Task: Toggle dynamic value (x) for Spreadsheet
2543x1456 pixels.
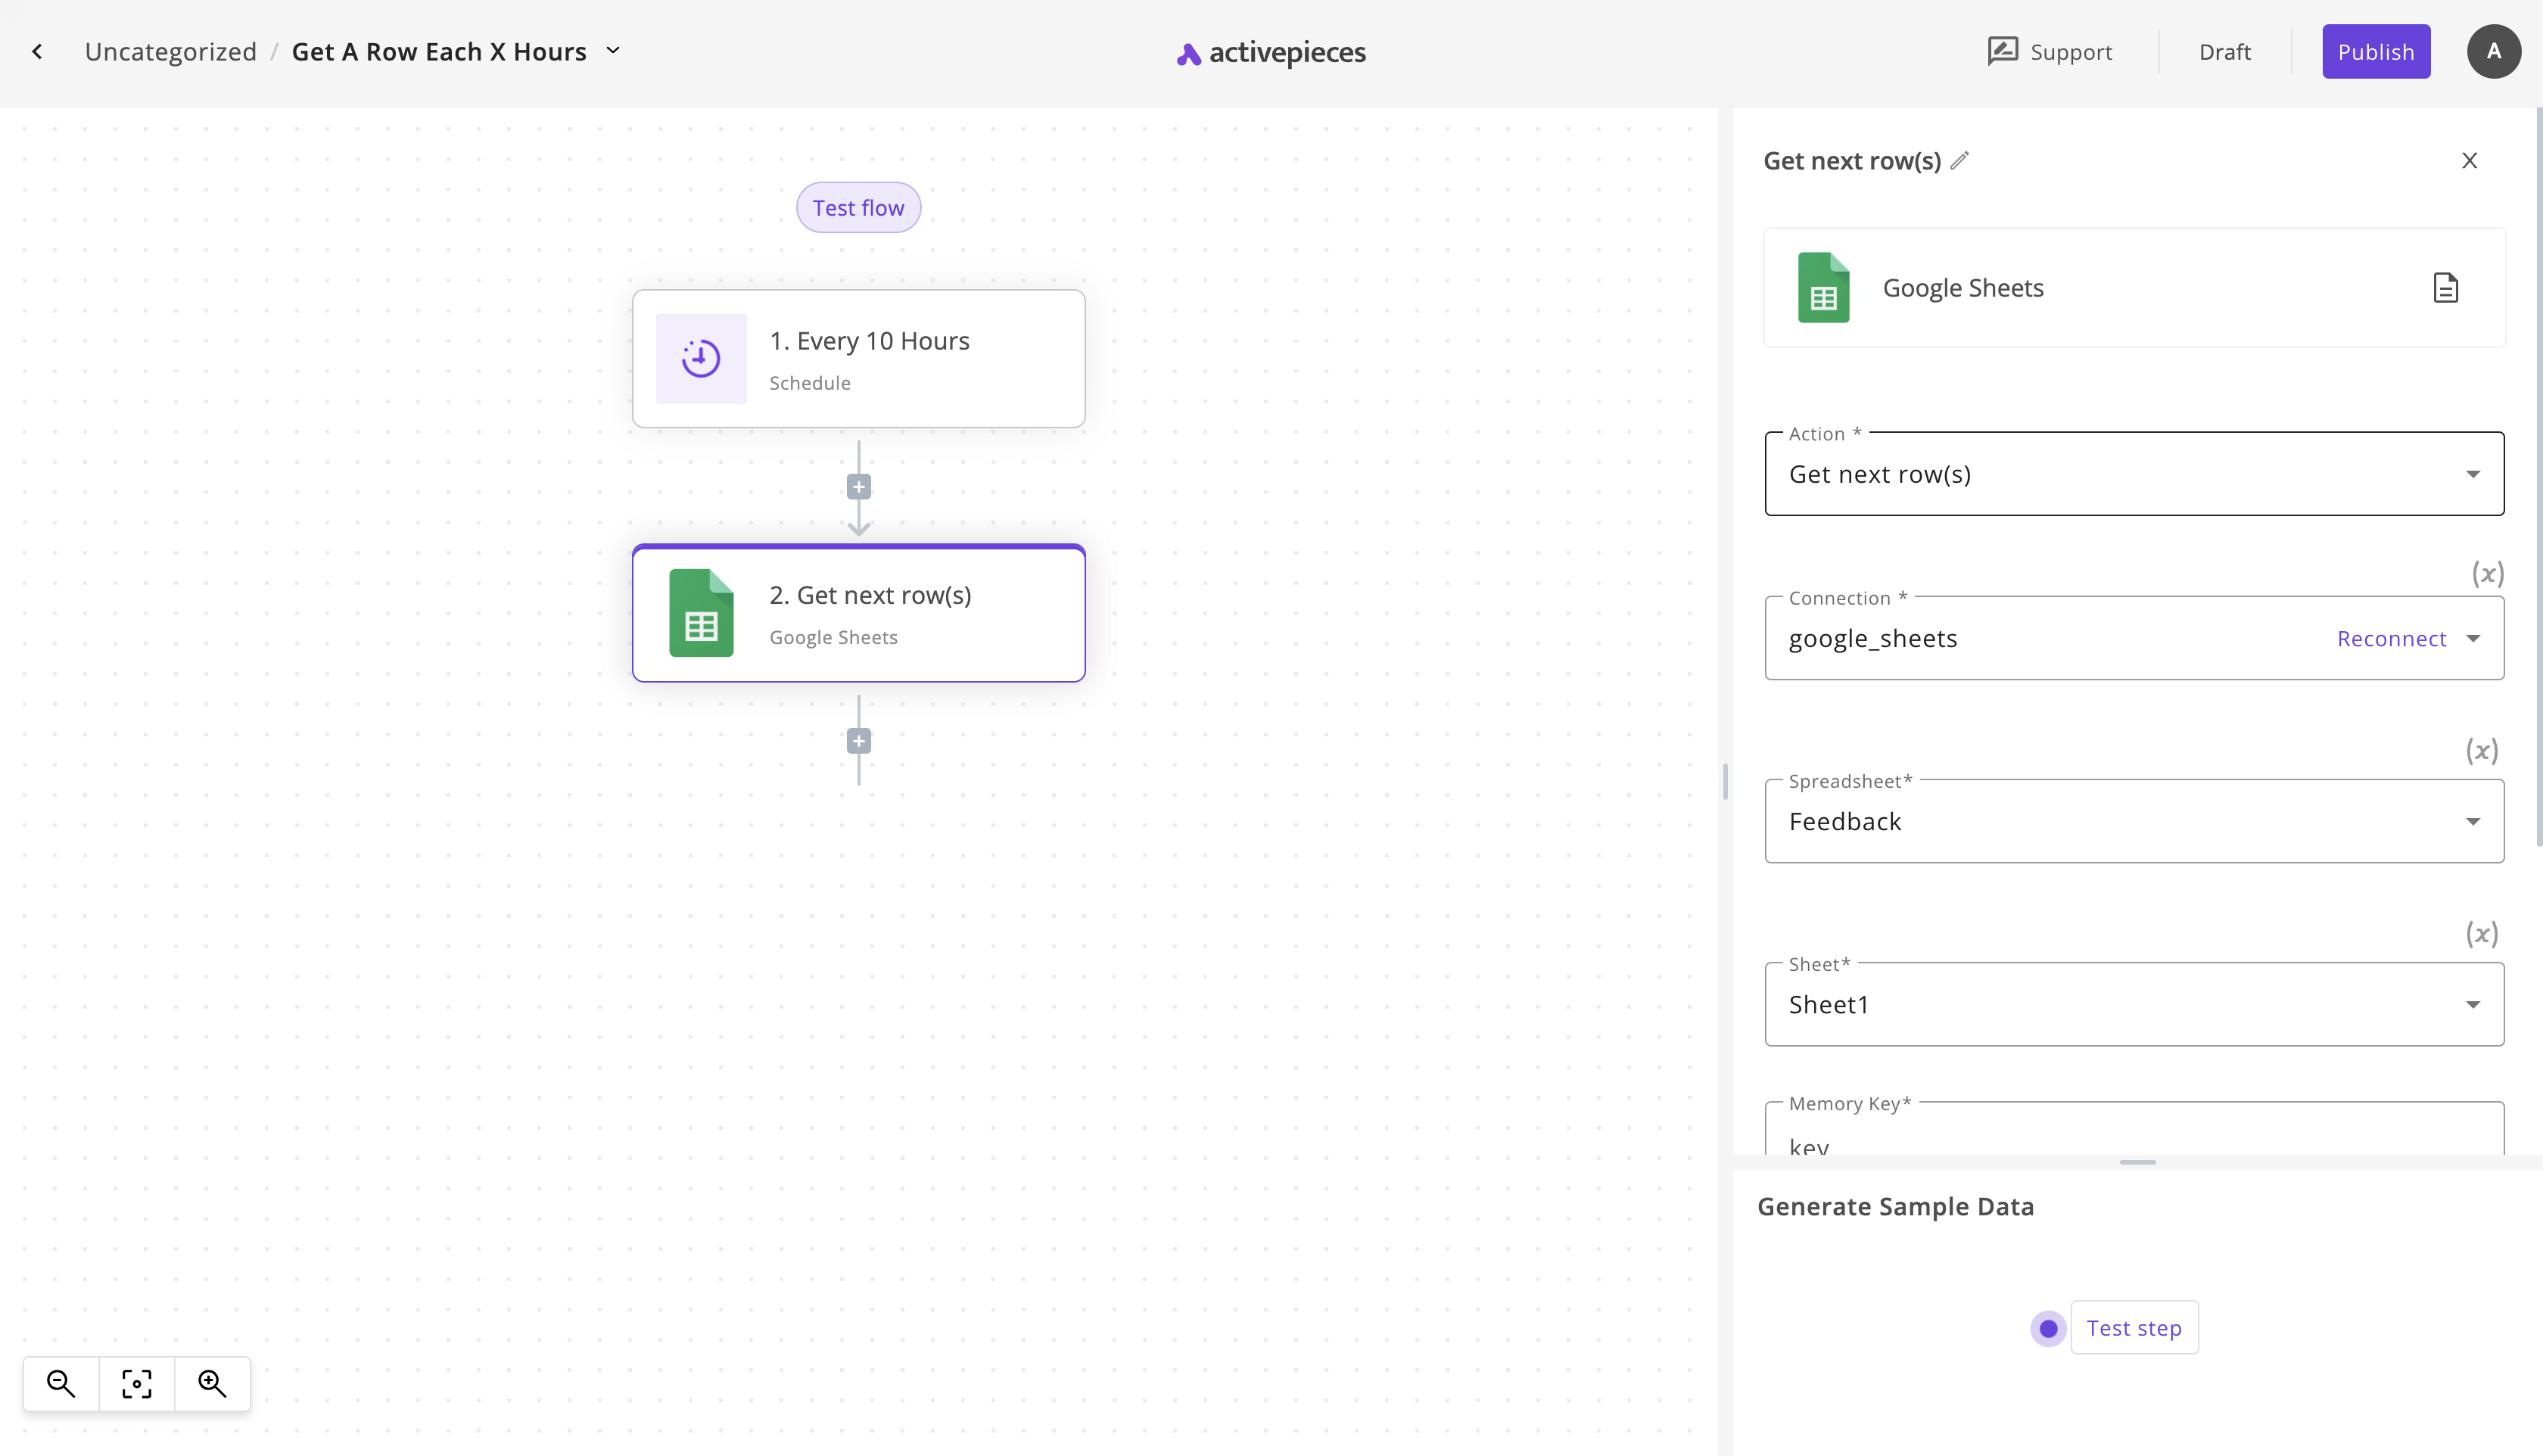Action: pyautogui.click(x=2481, y=751)
